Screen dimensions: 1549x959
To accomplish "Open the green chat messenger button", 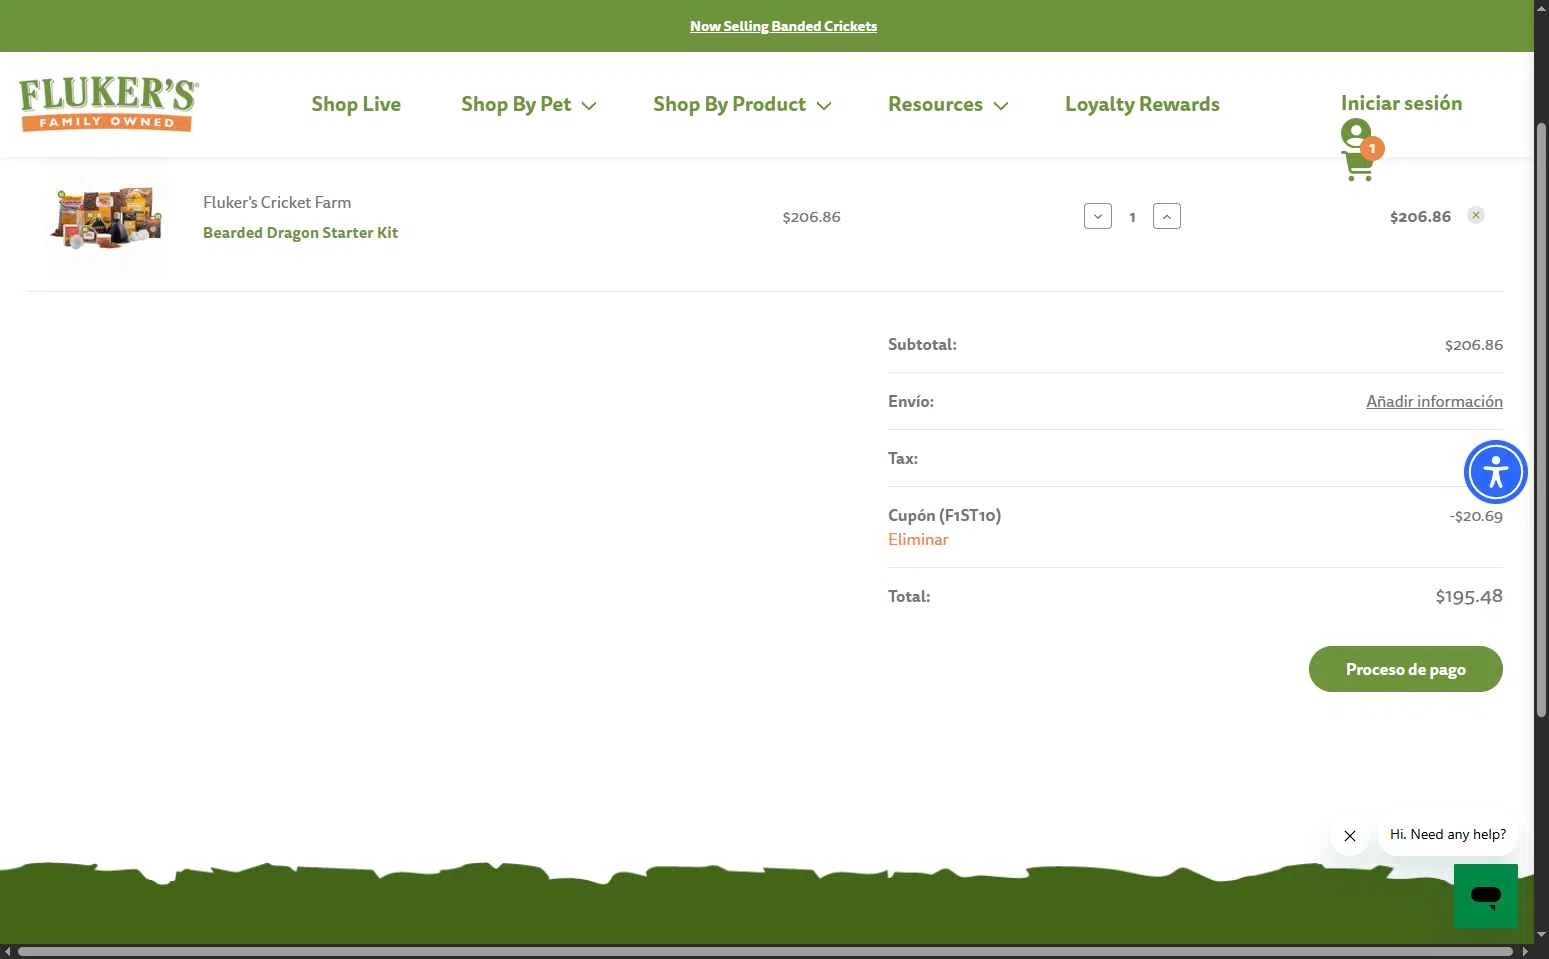I will 1485,896.
